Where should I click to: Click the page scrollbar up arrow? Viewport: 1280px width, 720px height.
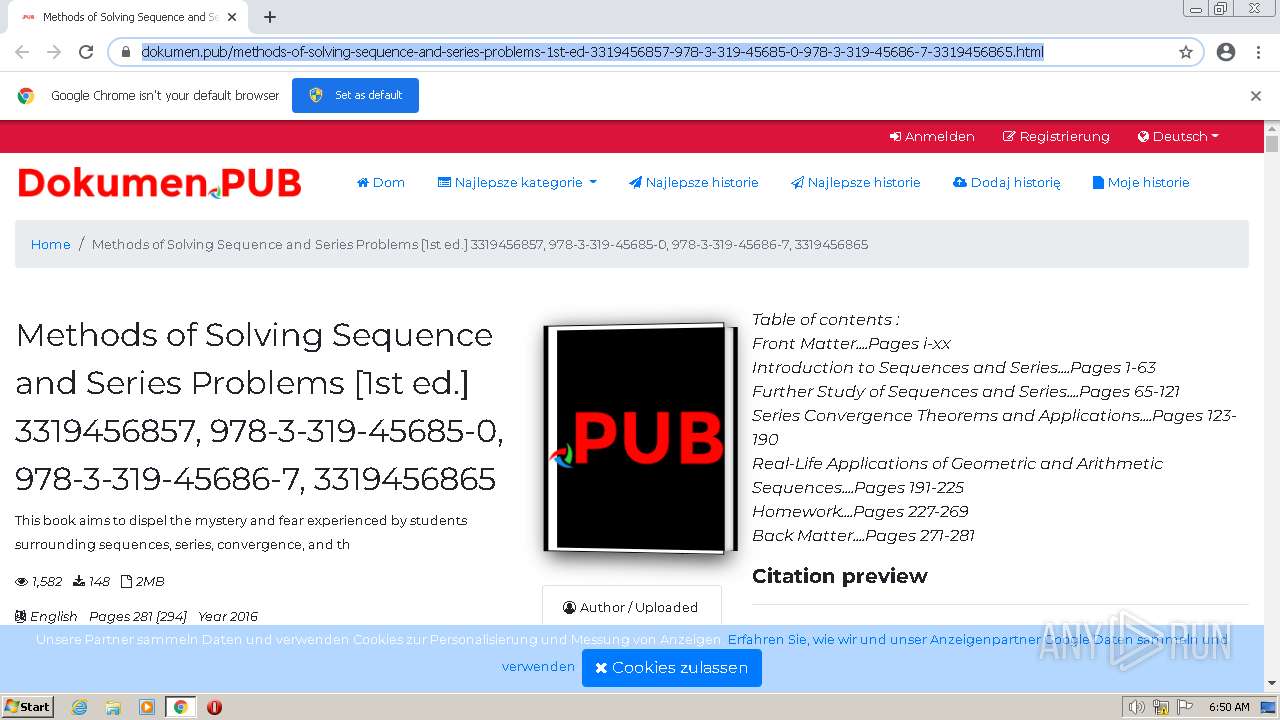click(1272, 128)
